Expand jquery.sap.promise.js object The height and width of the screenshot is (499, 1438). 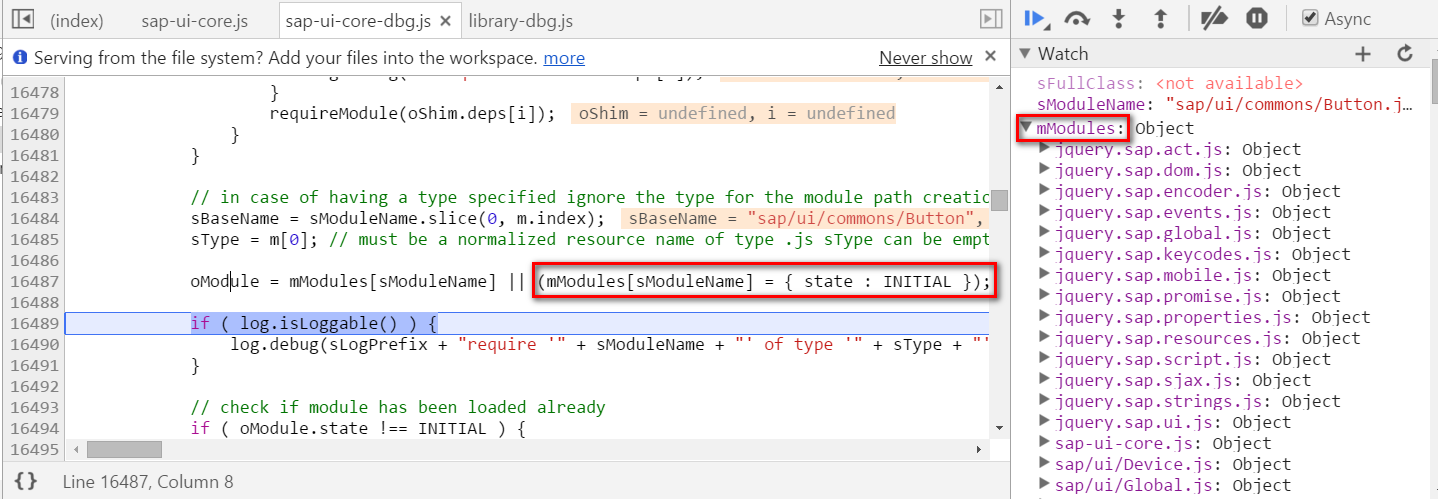tap(1045, 296)
